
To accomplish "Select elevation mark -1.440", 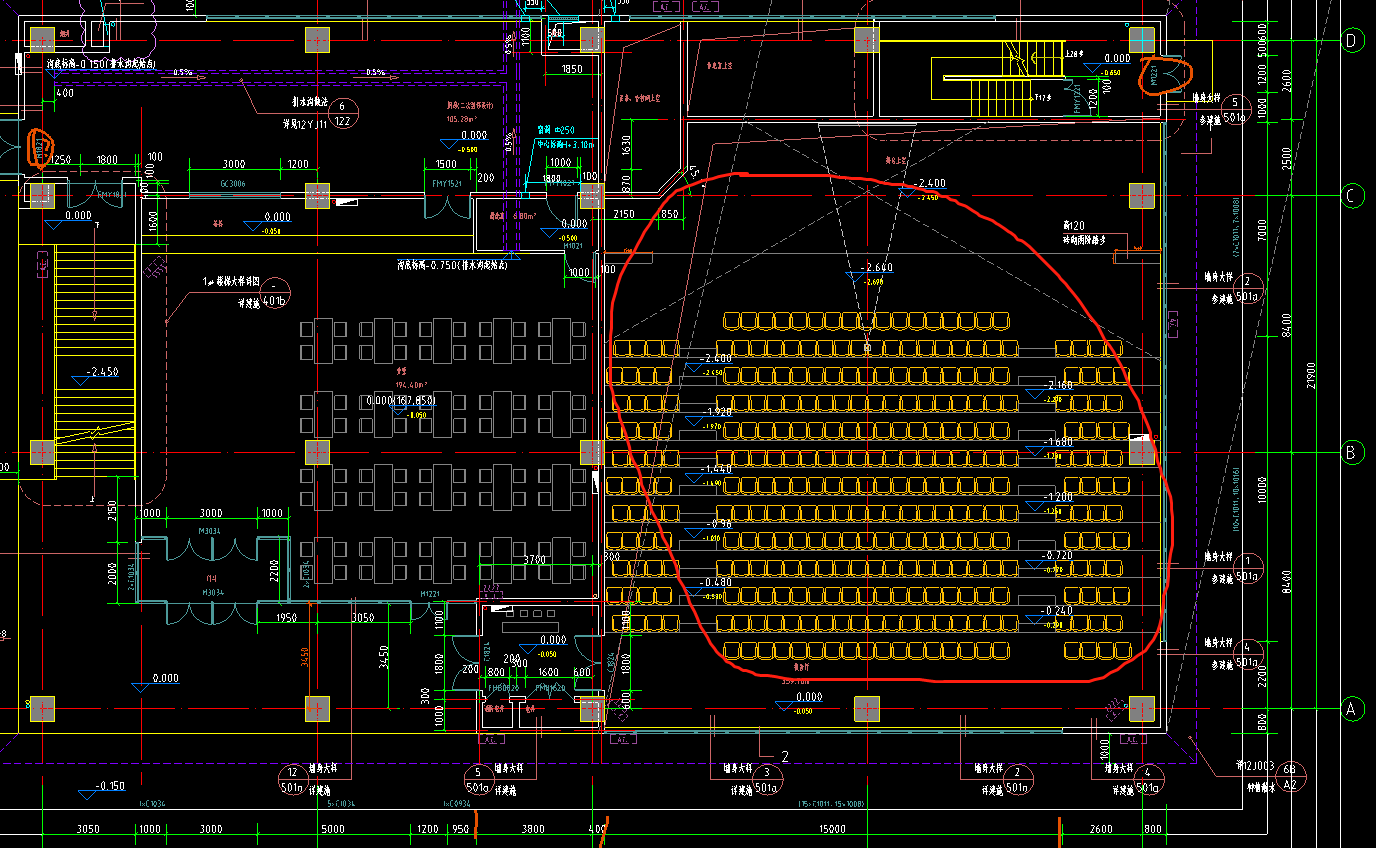I will point(717,469).
